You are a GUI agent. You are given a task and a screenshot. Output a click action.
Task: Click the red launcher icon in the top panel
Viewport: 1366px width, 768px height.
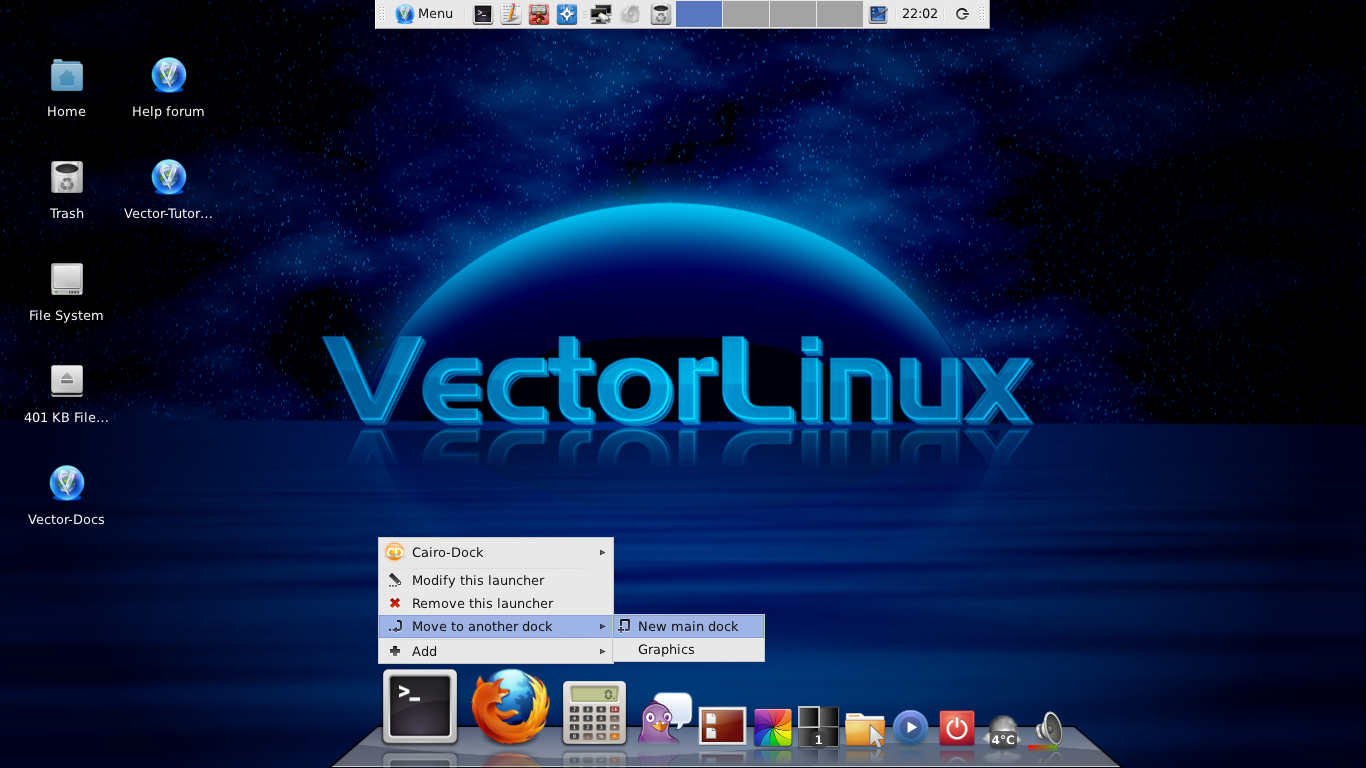click(539, 14)
